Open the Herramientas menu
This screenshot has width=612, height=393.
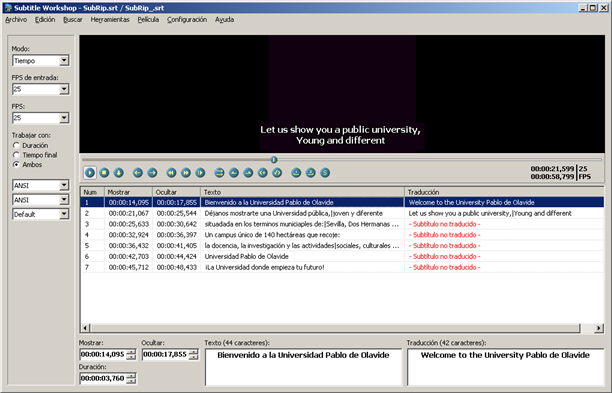(x=110, y=20)
